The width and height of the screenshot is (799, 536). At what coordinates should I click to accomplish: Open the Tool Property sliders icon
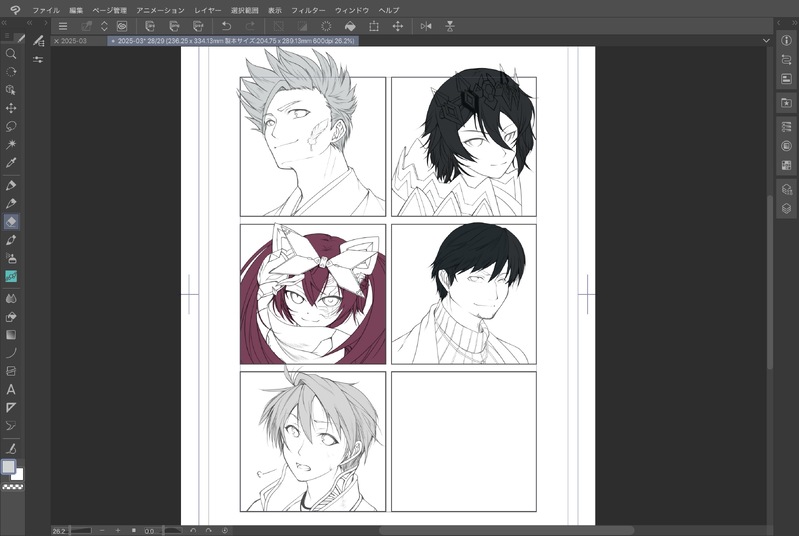[38, 60]
